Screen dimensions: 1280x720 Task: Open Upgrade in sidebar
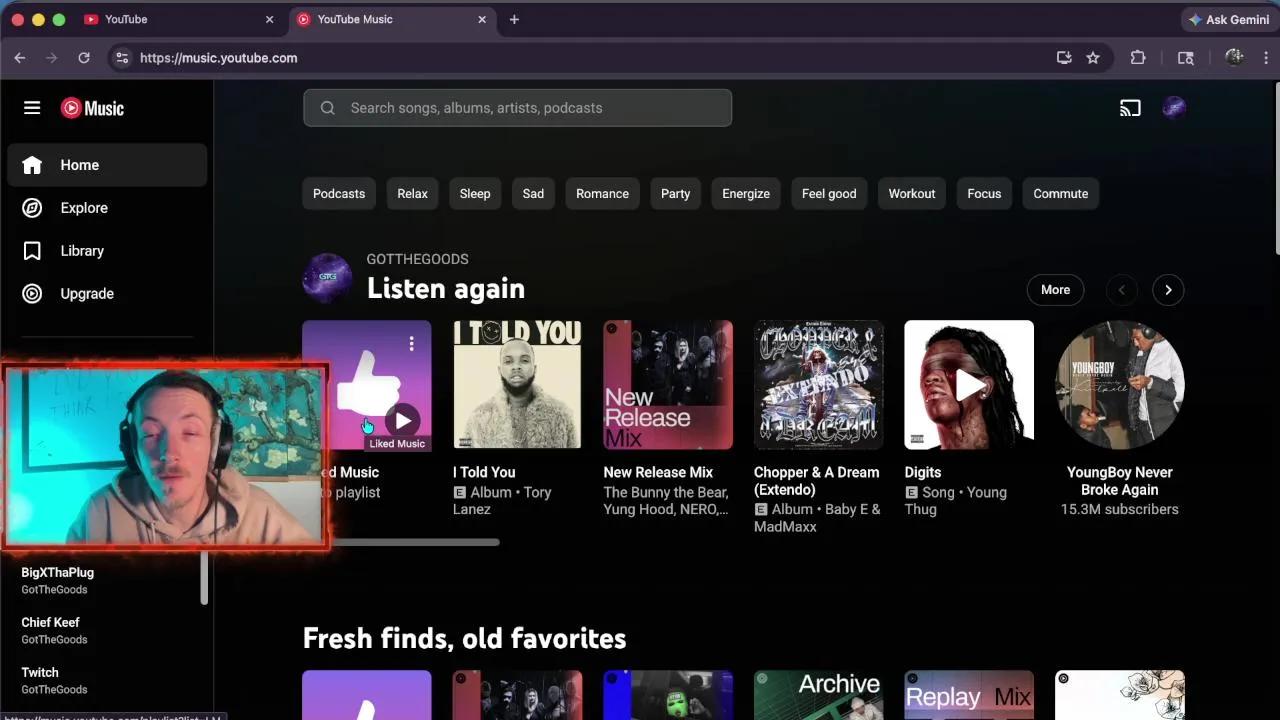point(107,294)
